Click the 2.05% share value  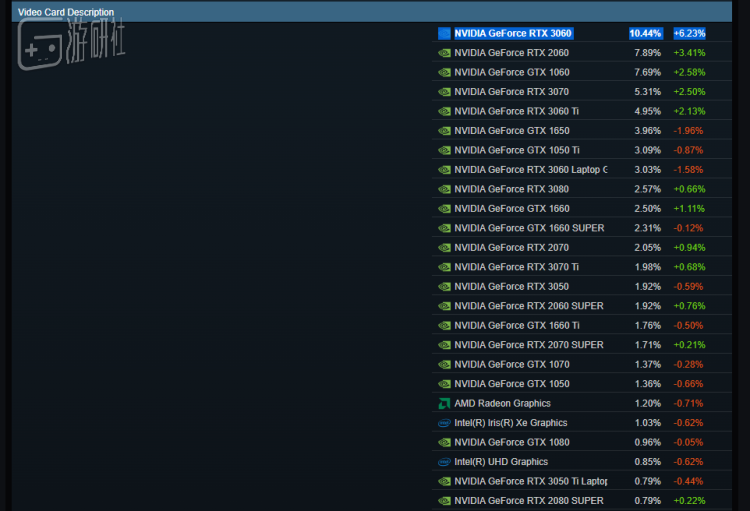click(648, 248)
